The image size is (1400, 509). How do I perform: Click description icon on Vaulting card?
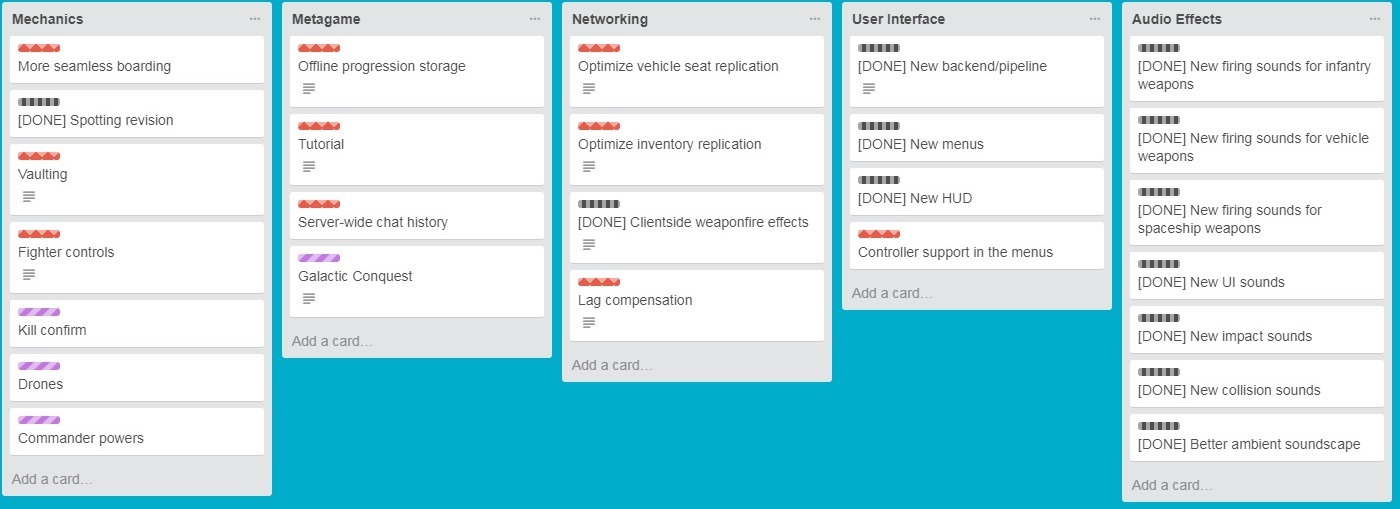[x=28, y=197]
